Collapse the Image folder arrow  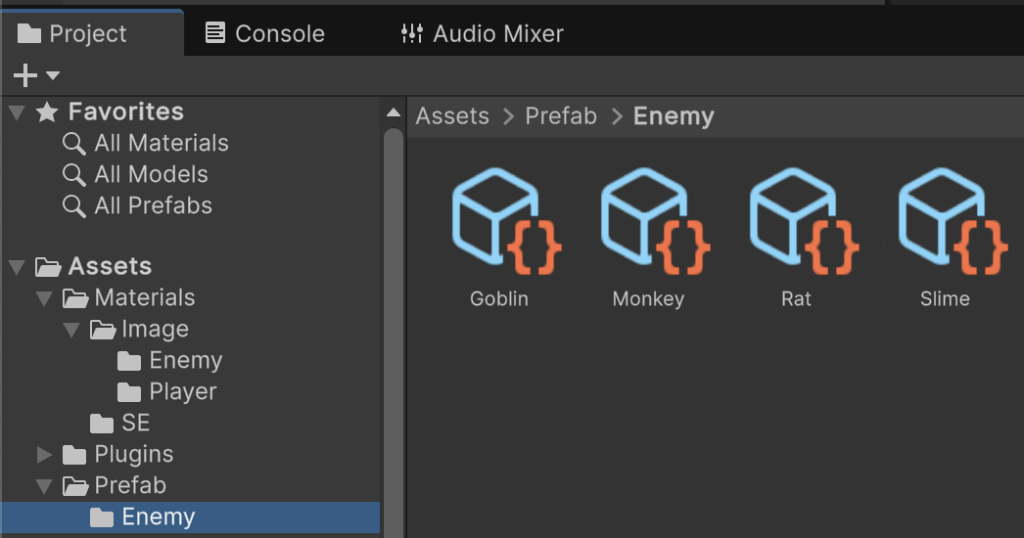tap(71, 330)
